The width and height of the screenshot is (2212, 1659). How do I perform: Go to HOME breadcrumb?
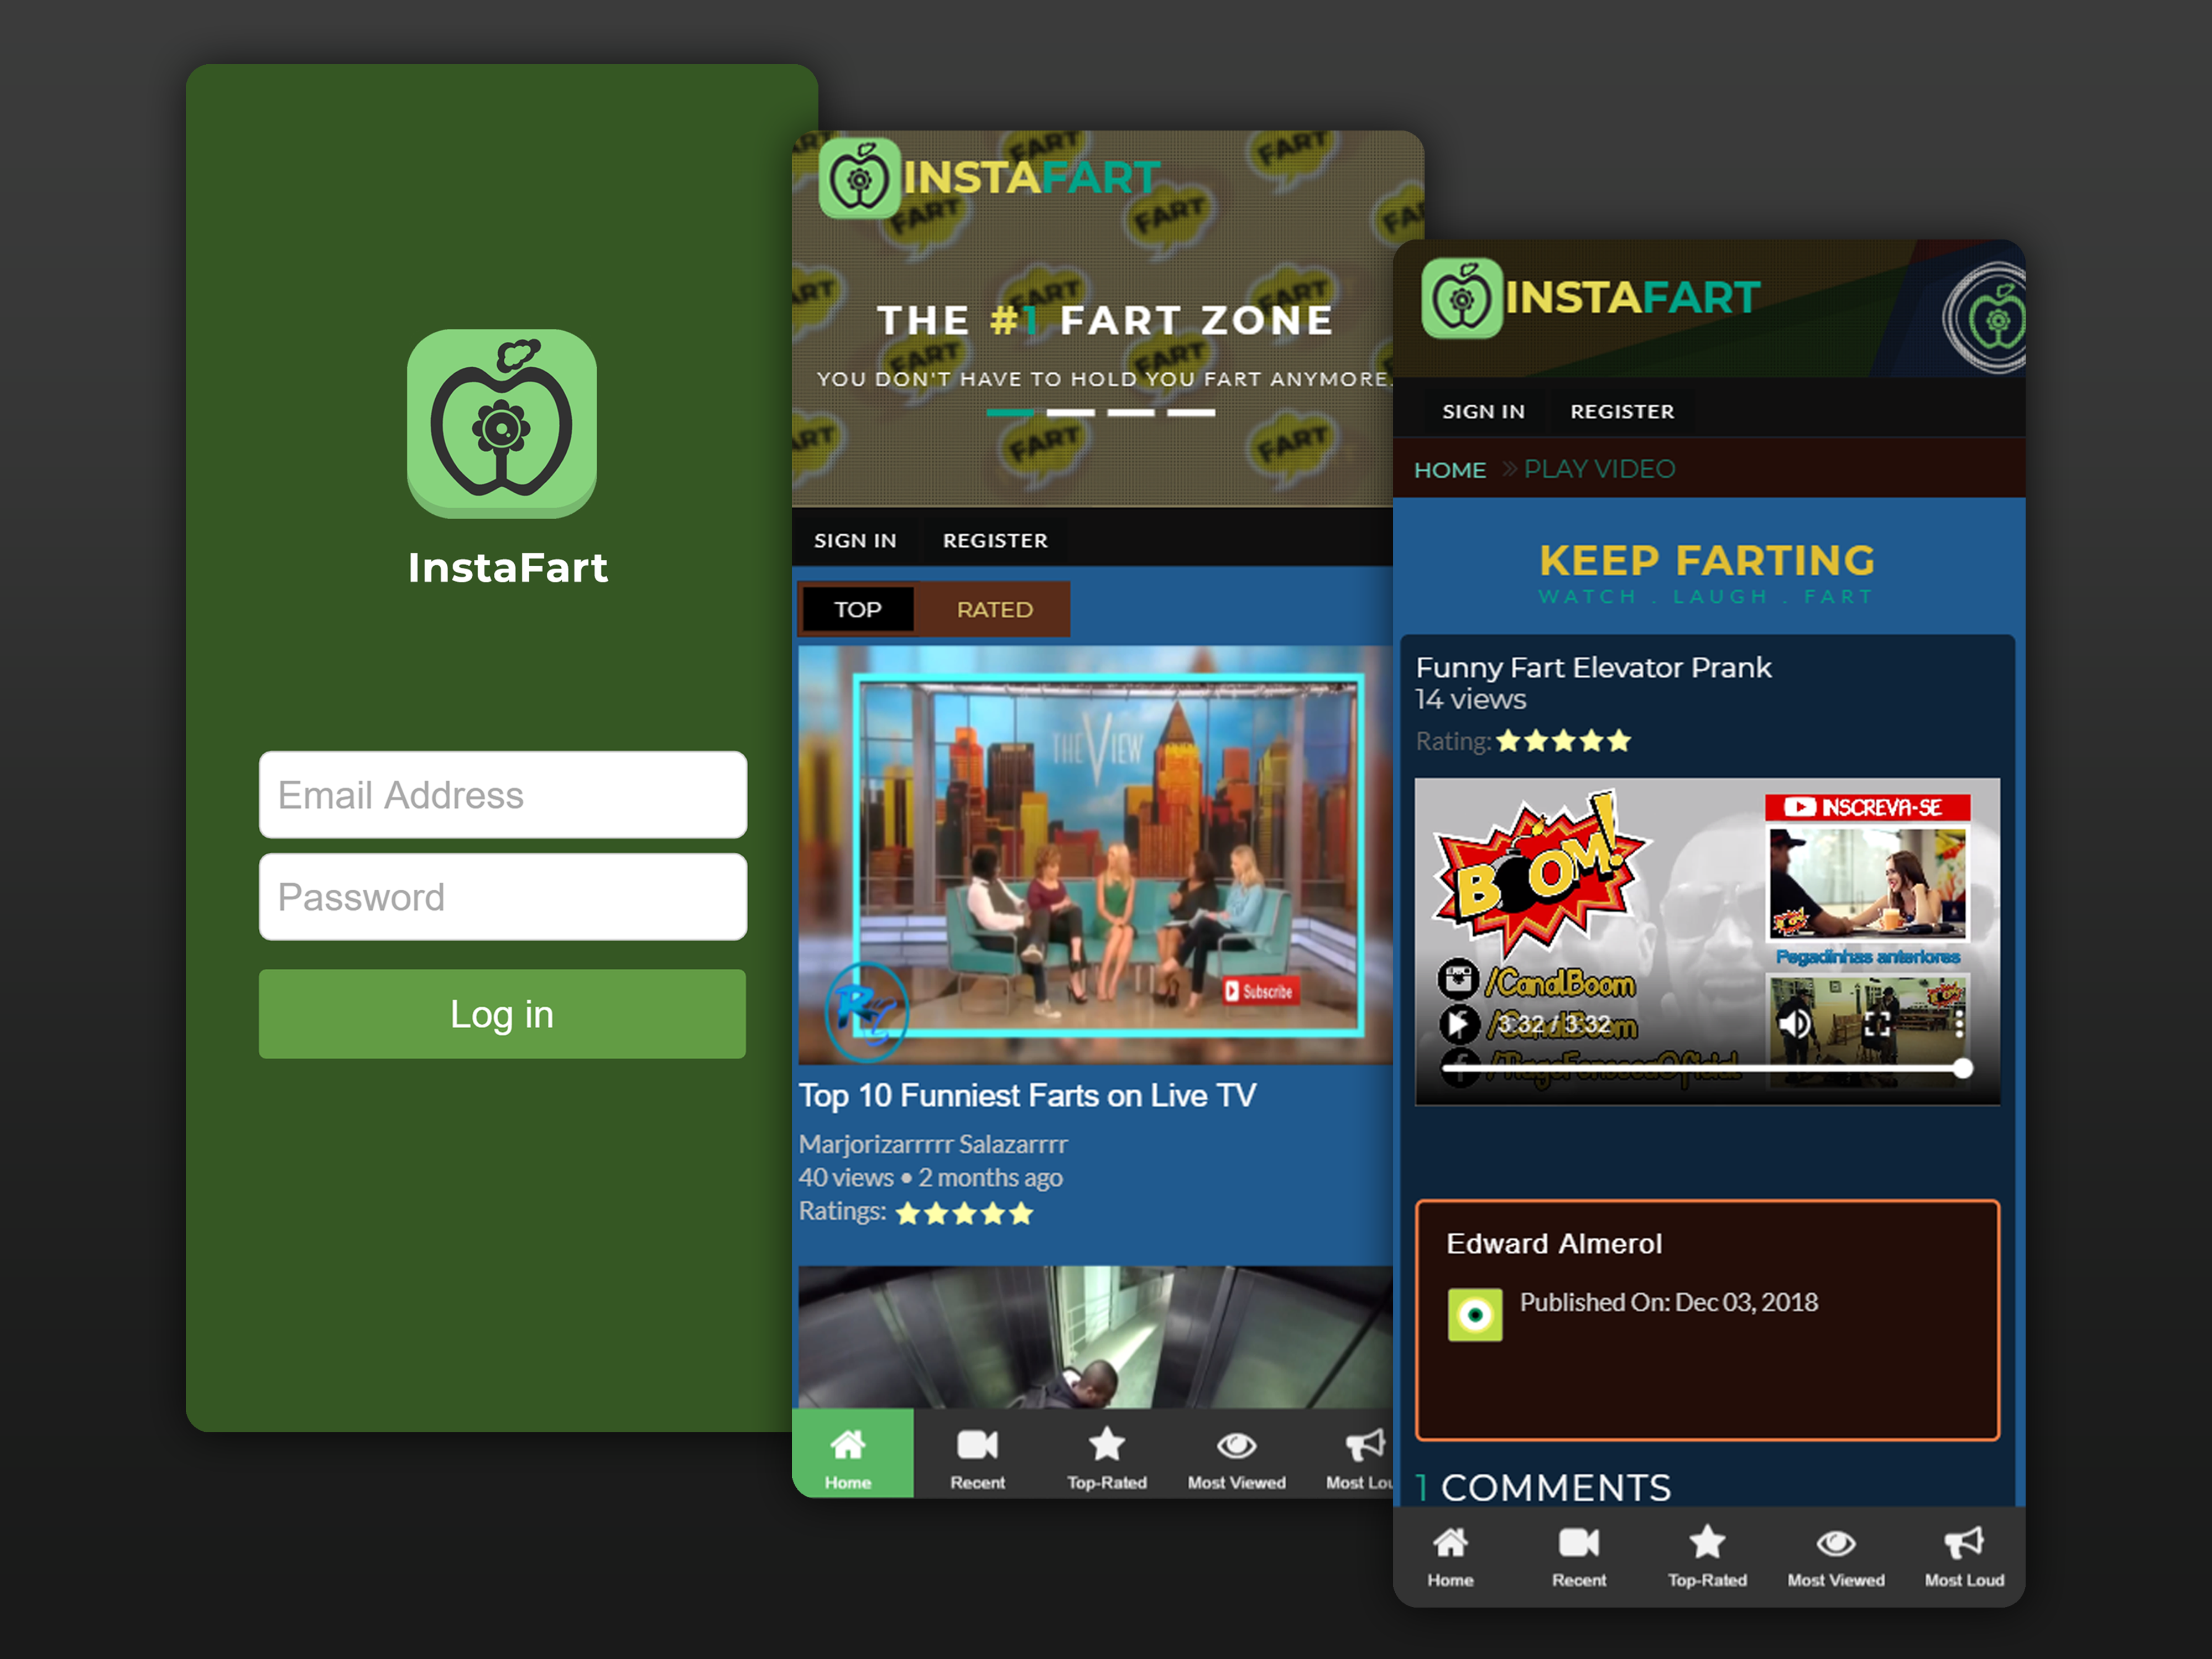1450,470
